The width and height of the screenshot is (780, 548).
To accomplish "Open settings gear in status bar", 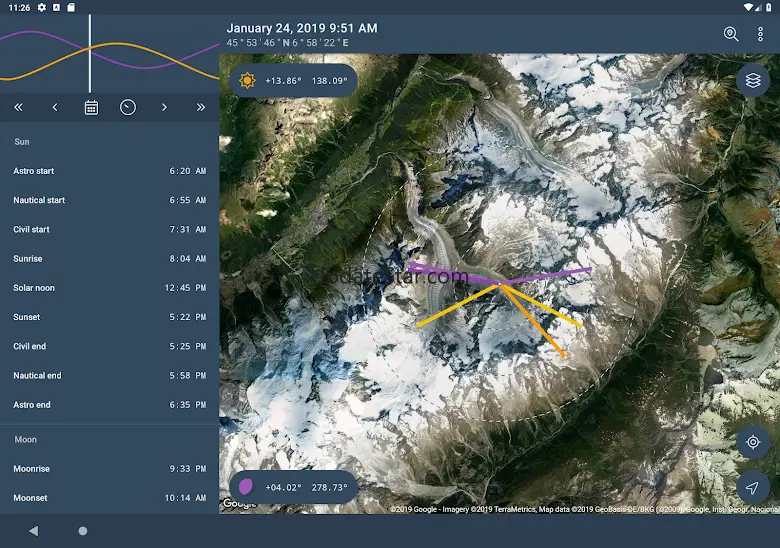I will click(42, 7).
